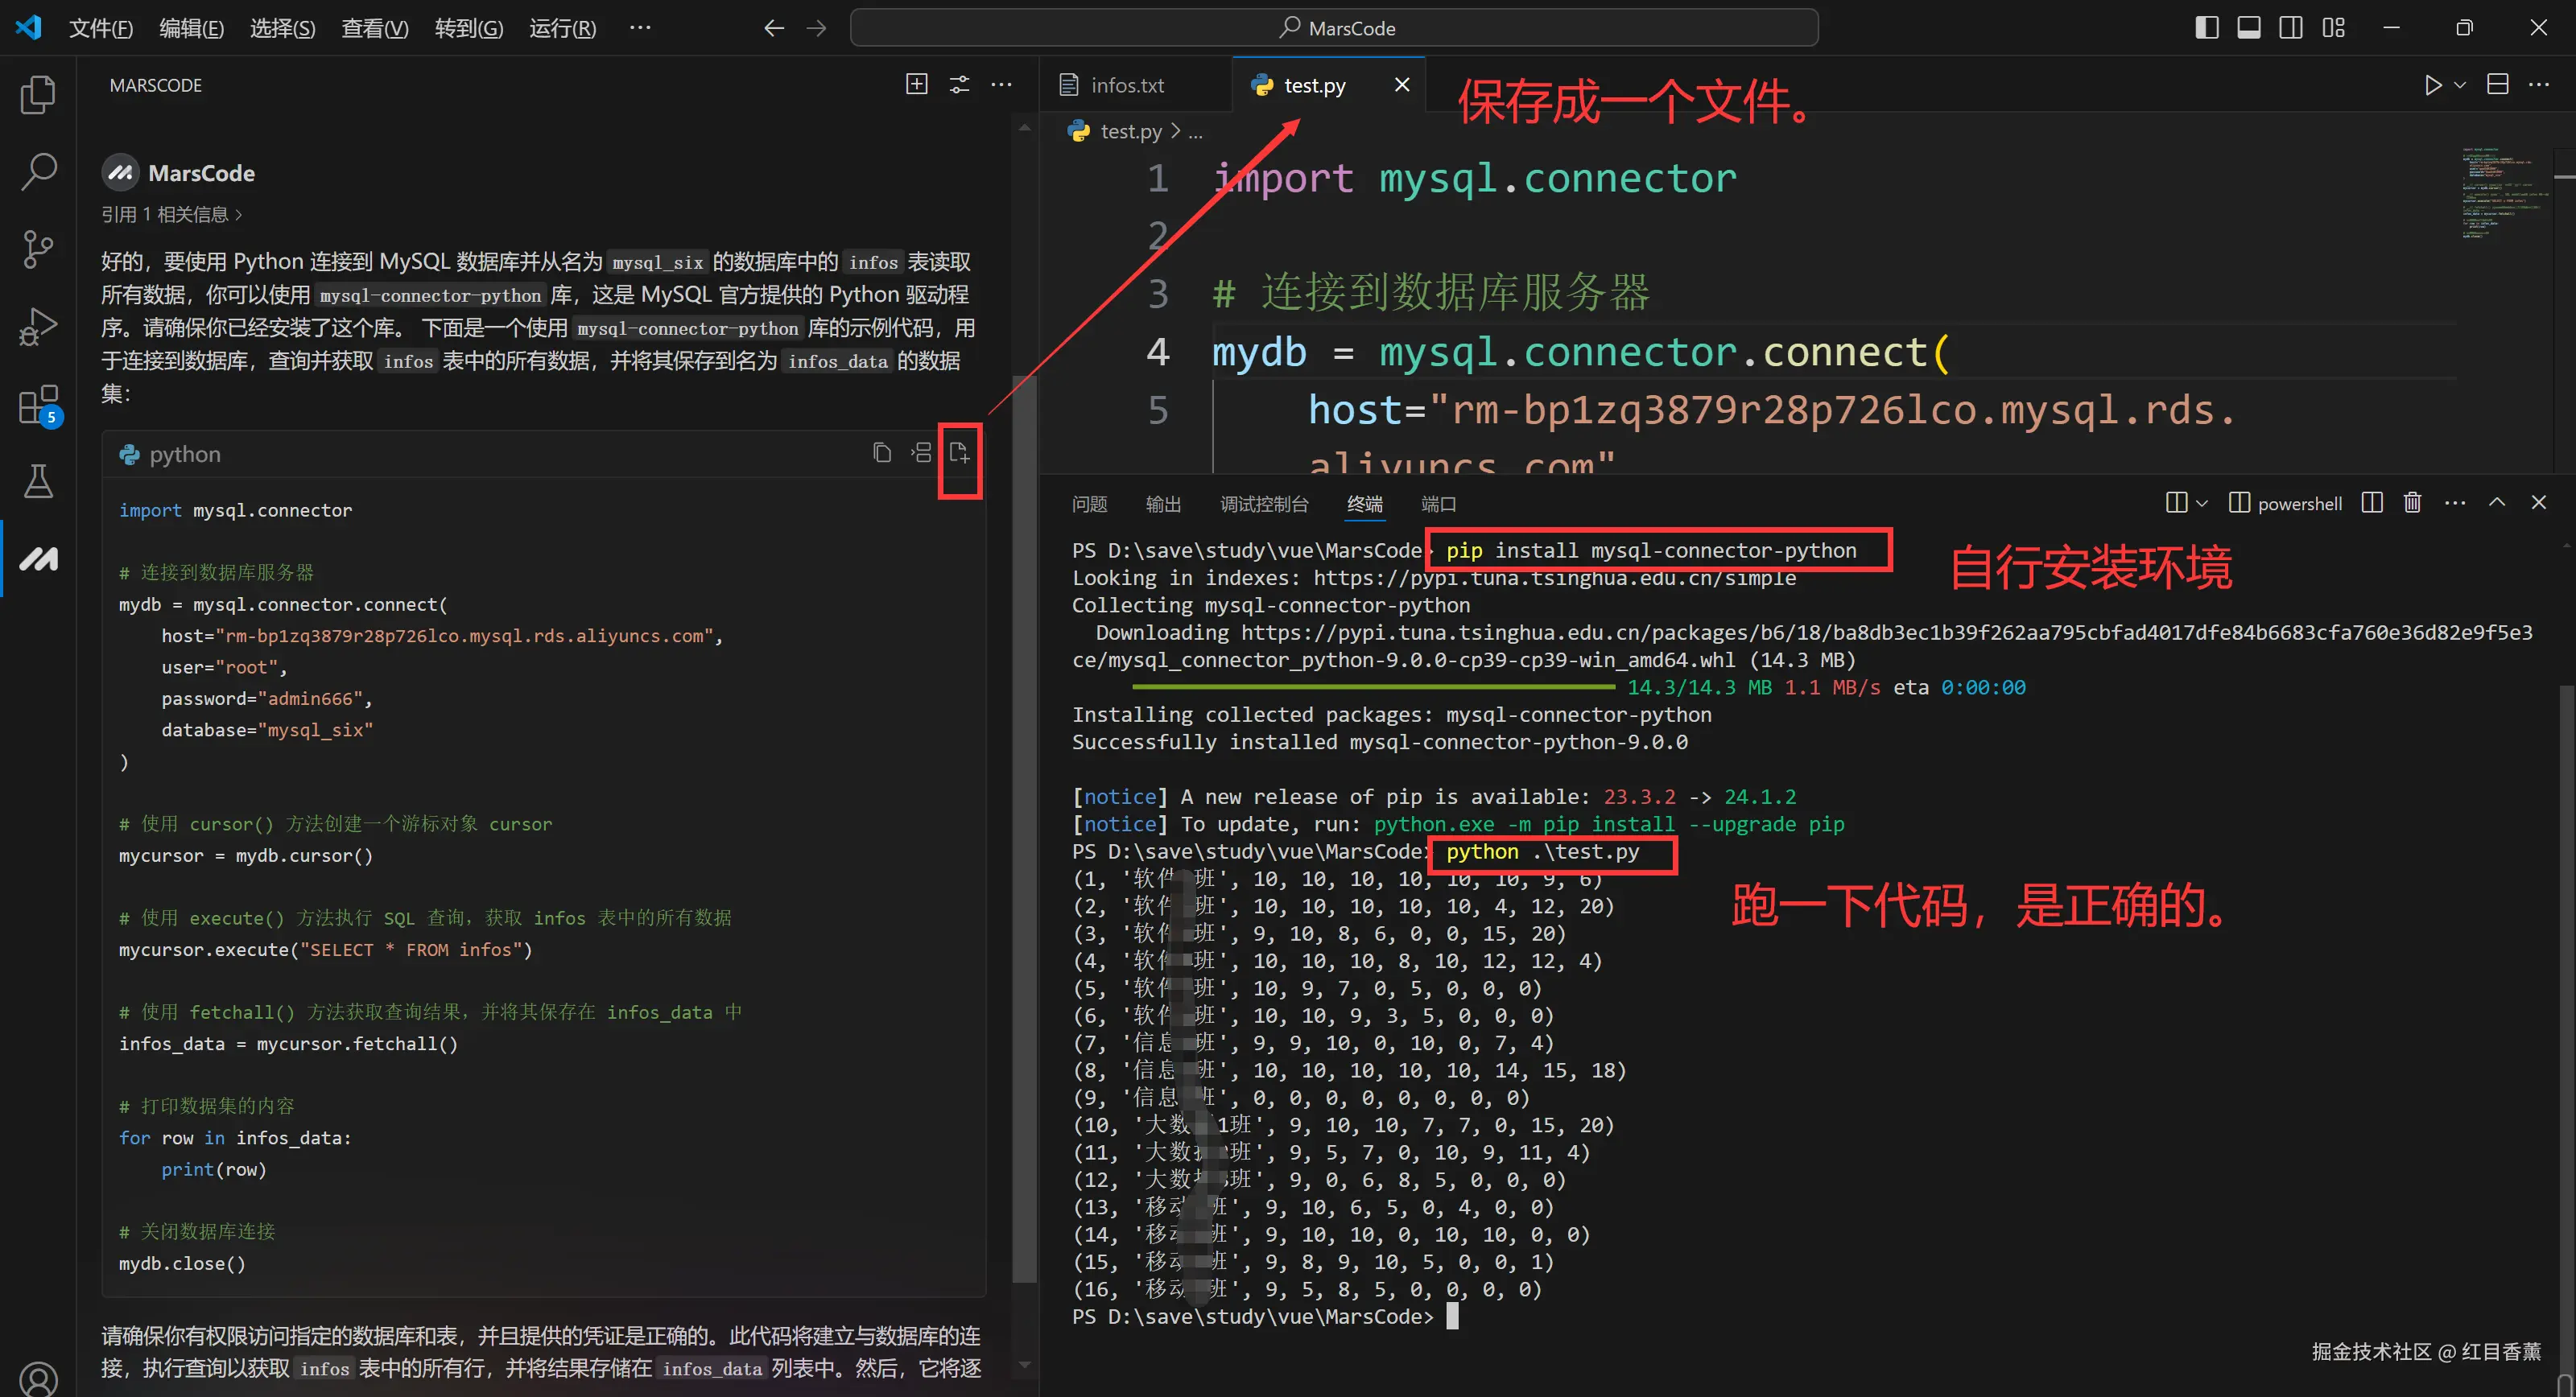The image size is (2576, 1397).
Task: Expand the run button dropdown arrow
Action: coord(2460,85)
